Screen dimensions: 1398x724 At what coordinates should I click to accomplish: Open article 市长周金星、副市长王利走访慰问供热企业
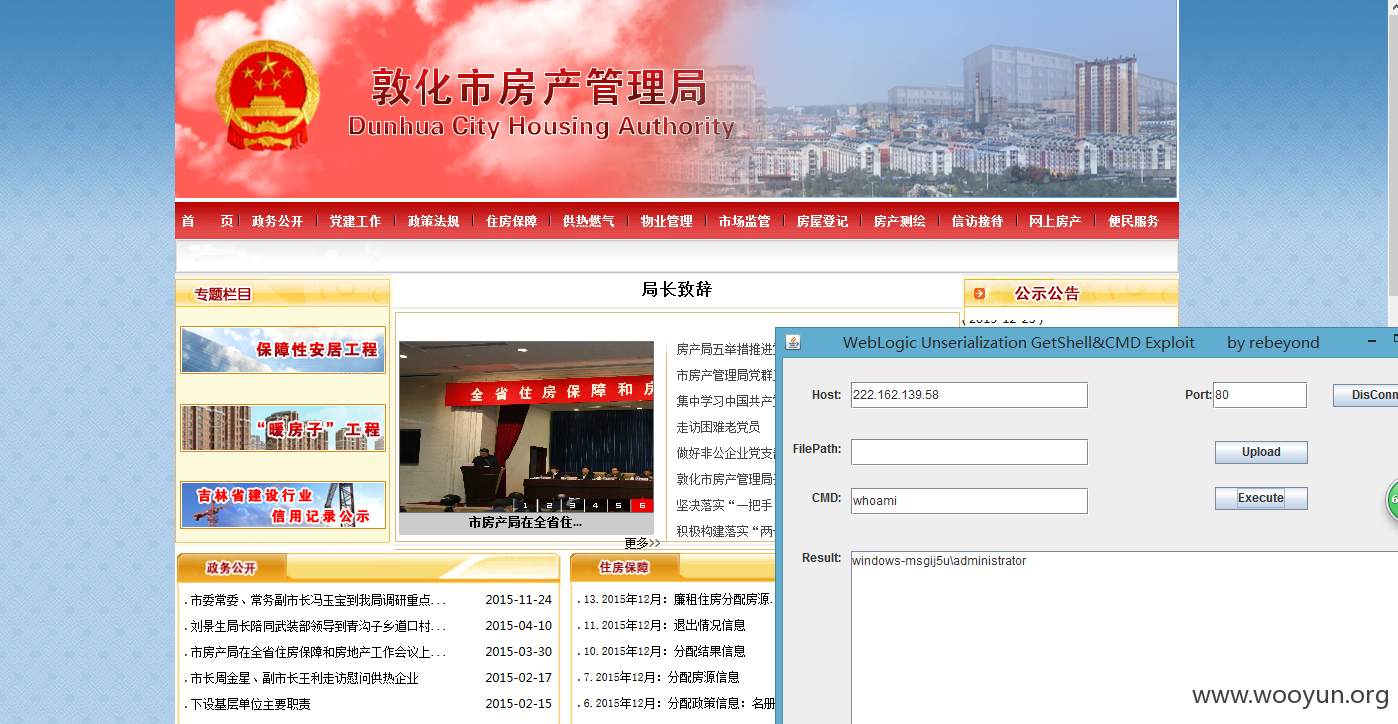click(304, 678)
